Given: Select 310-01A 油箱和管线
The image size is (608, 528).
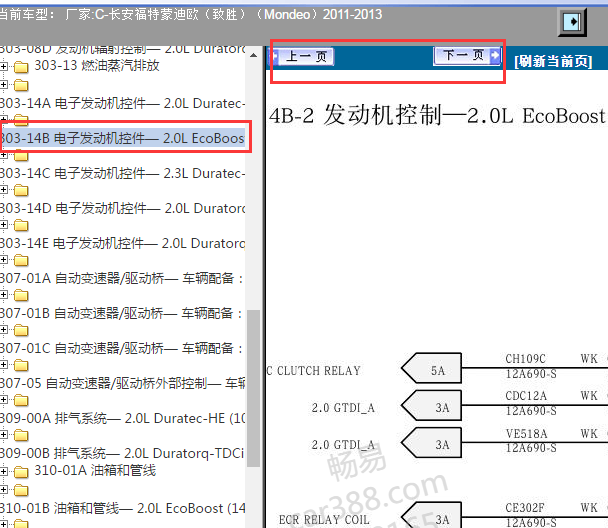Looking at the screenshot, I should (95, 470).
